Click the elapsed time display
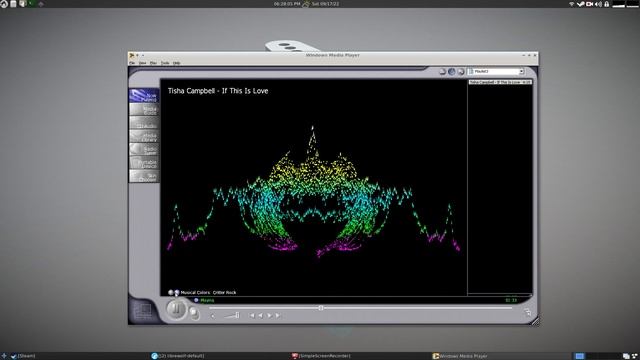The width and height of the screenshot is (640, 360). pos(511,300)
